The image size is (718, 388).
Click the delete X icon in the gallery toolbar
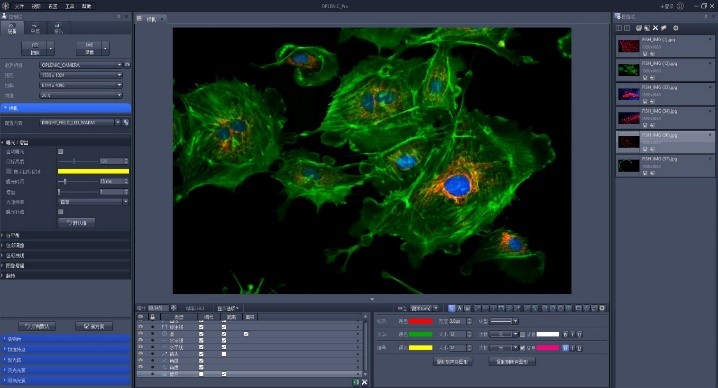(655, 28)
